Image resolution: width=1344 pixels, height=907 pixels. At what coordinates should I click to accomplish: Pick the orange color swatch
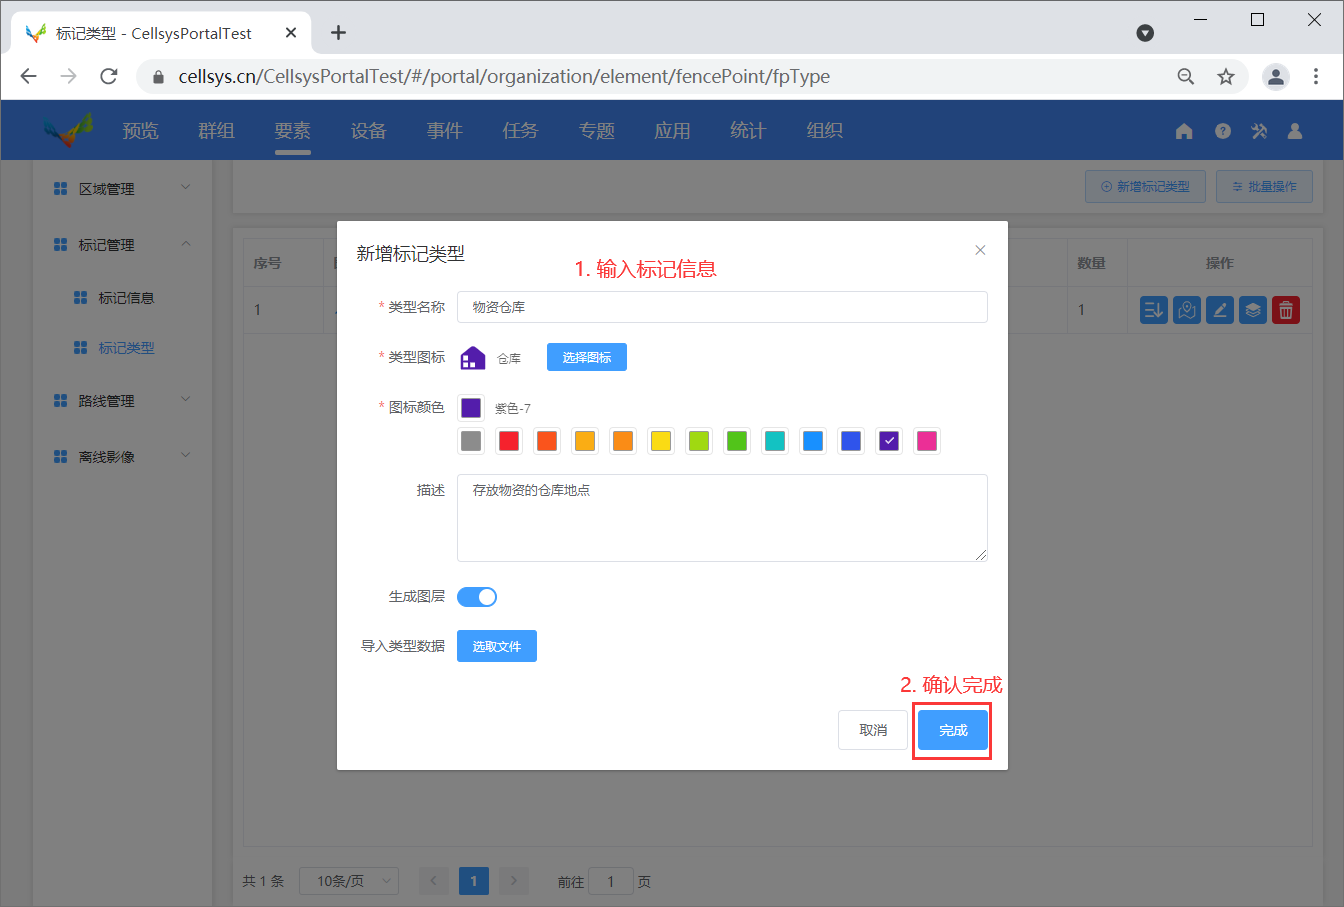coord(623,441)
